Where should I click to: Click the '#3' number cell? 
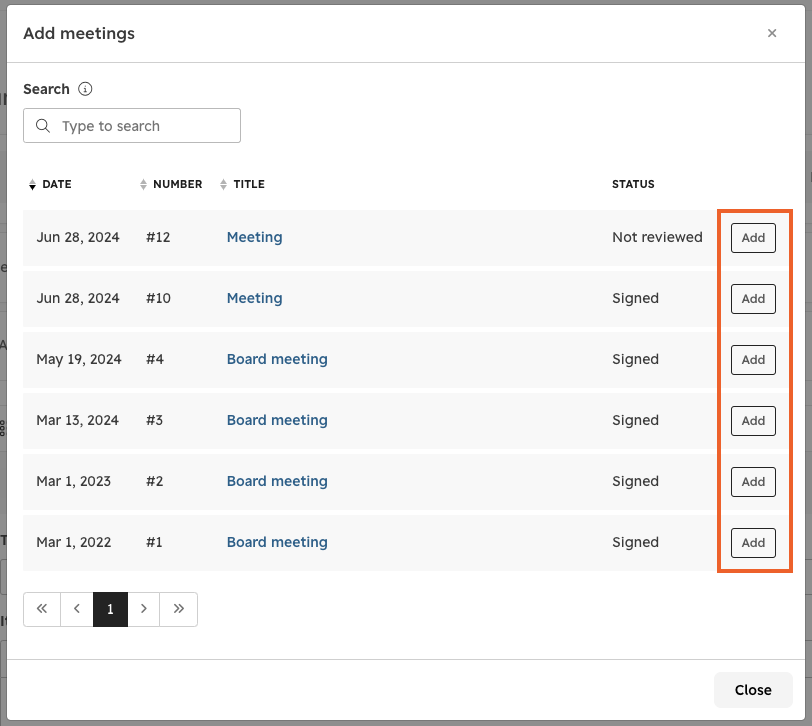pos(154,420)
